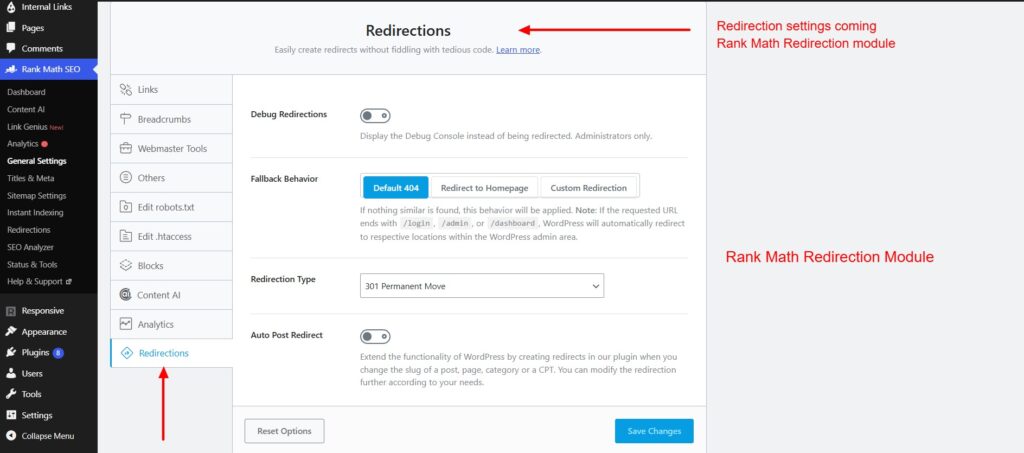Click the Redirections page heading

[x=408, y=31]
